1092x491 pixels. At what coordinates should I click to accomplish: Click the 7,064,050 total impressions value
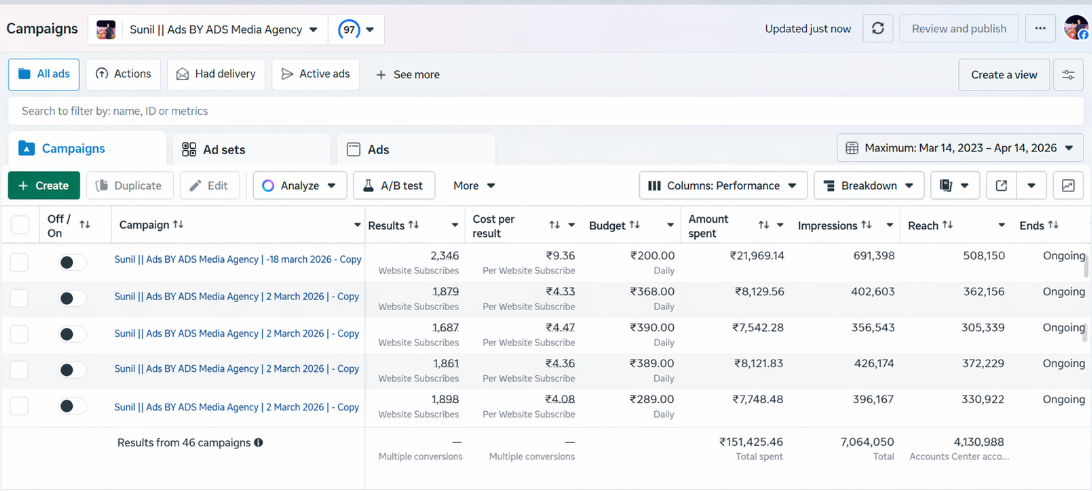pos(867,442)
